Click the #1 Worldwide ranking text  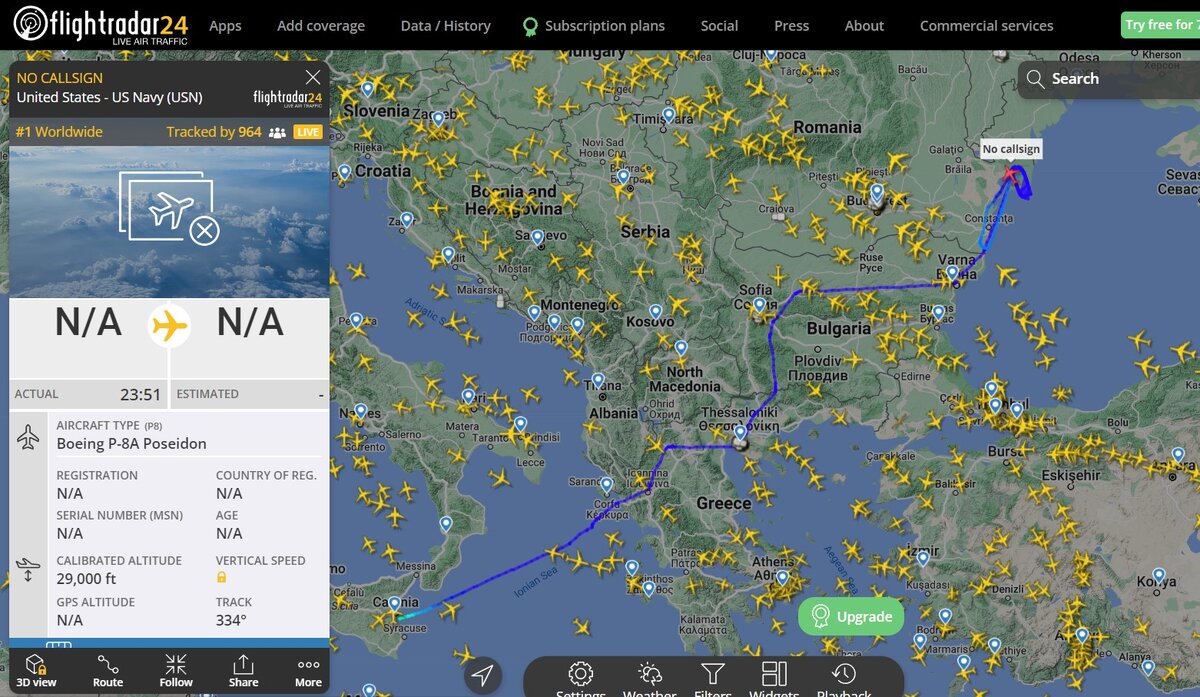(x=60, y=132)
